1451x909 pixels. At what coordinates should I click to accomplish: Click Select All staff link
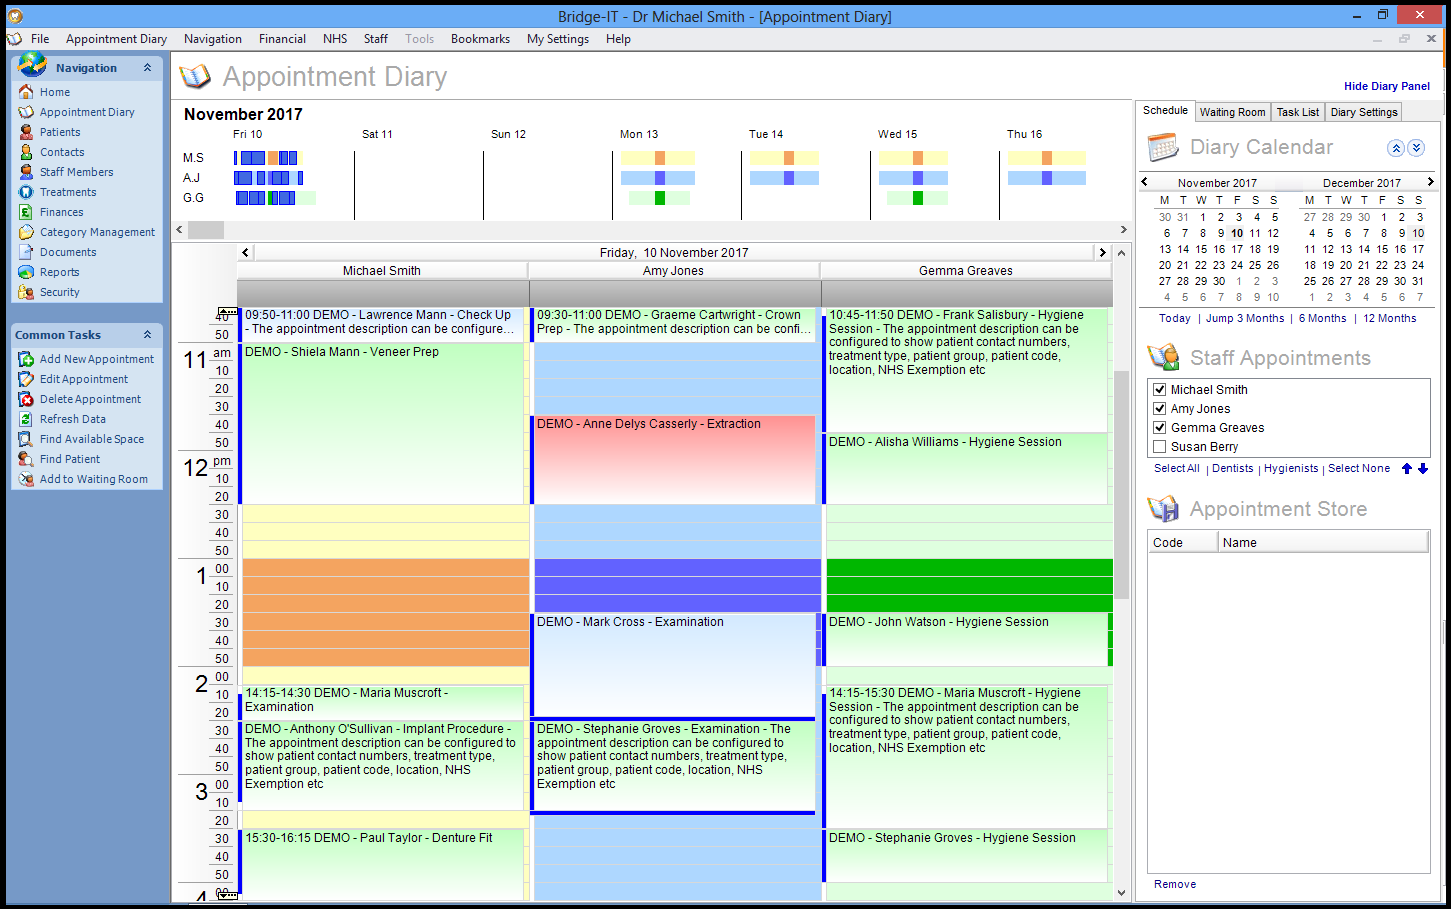1177,468
